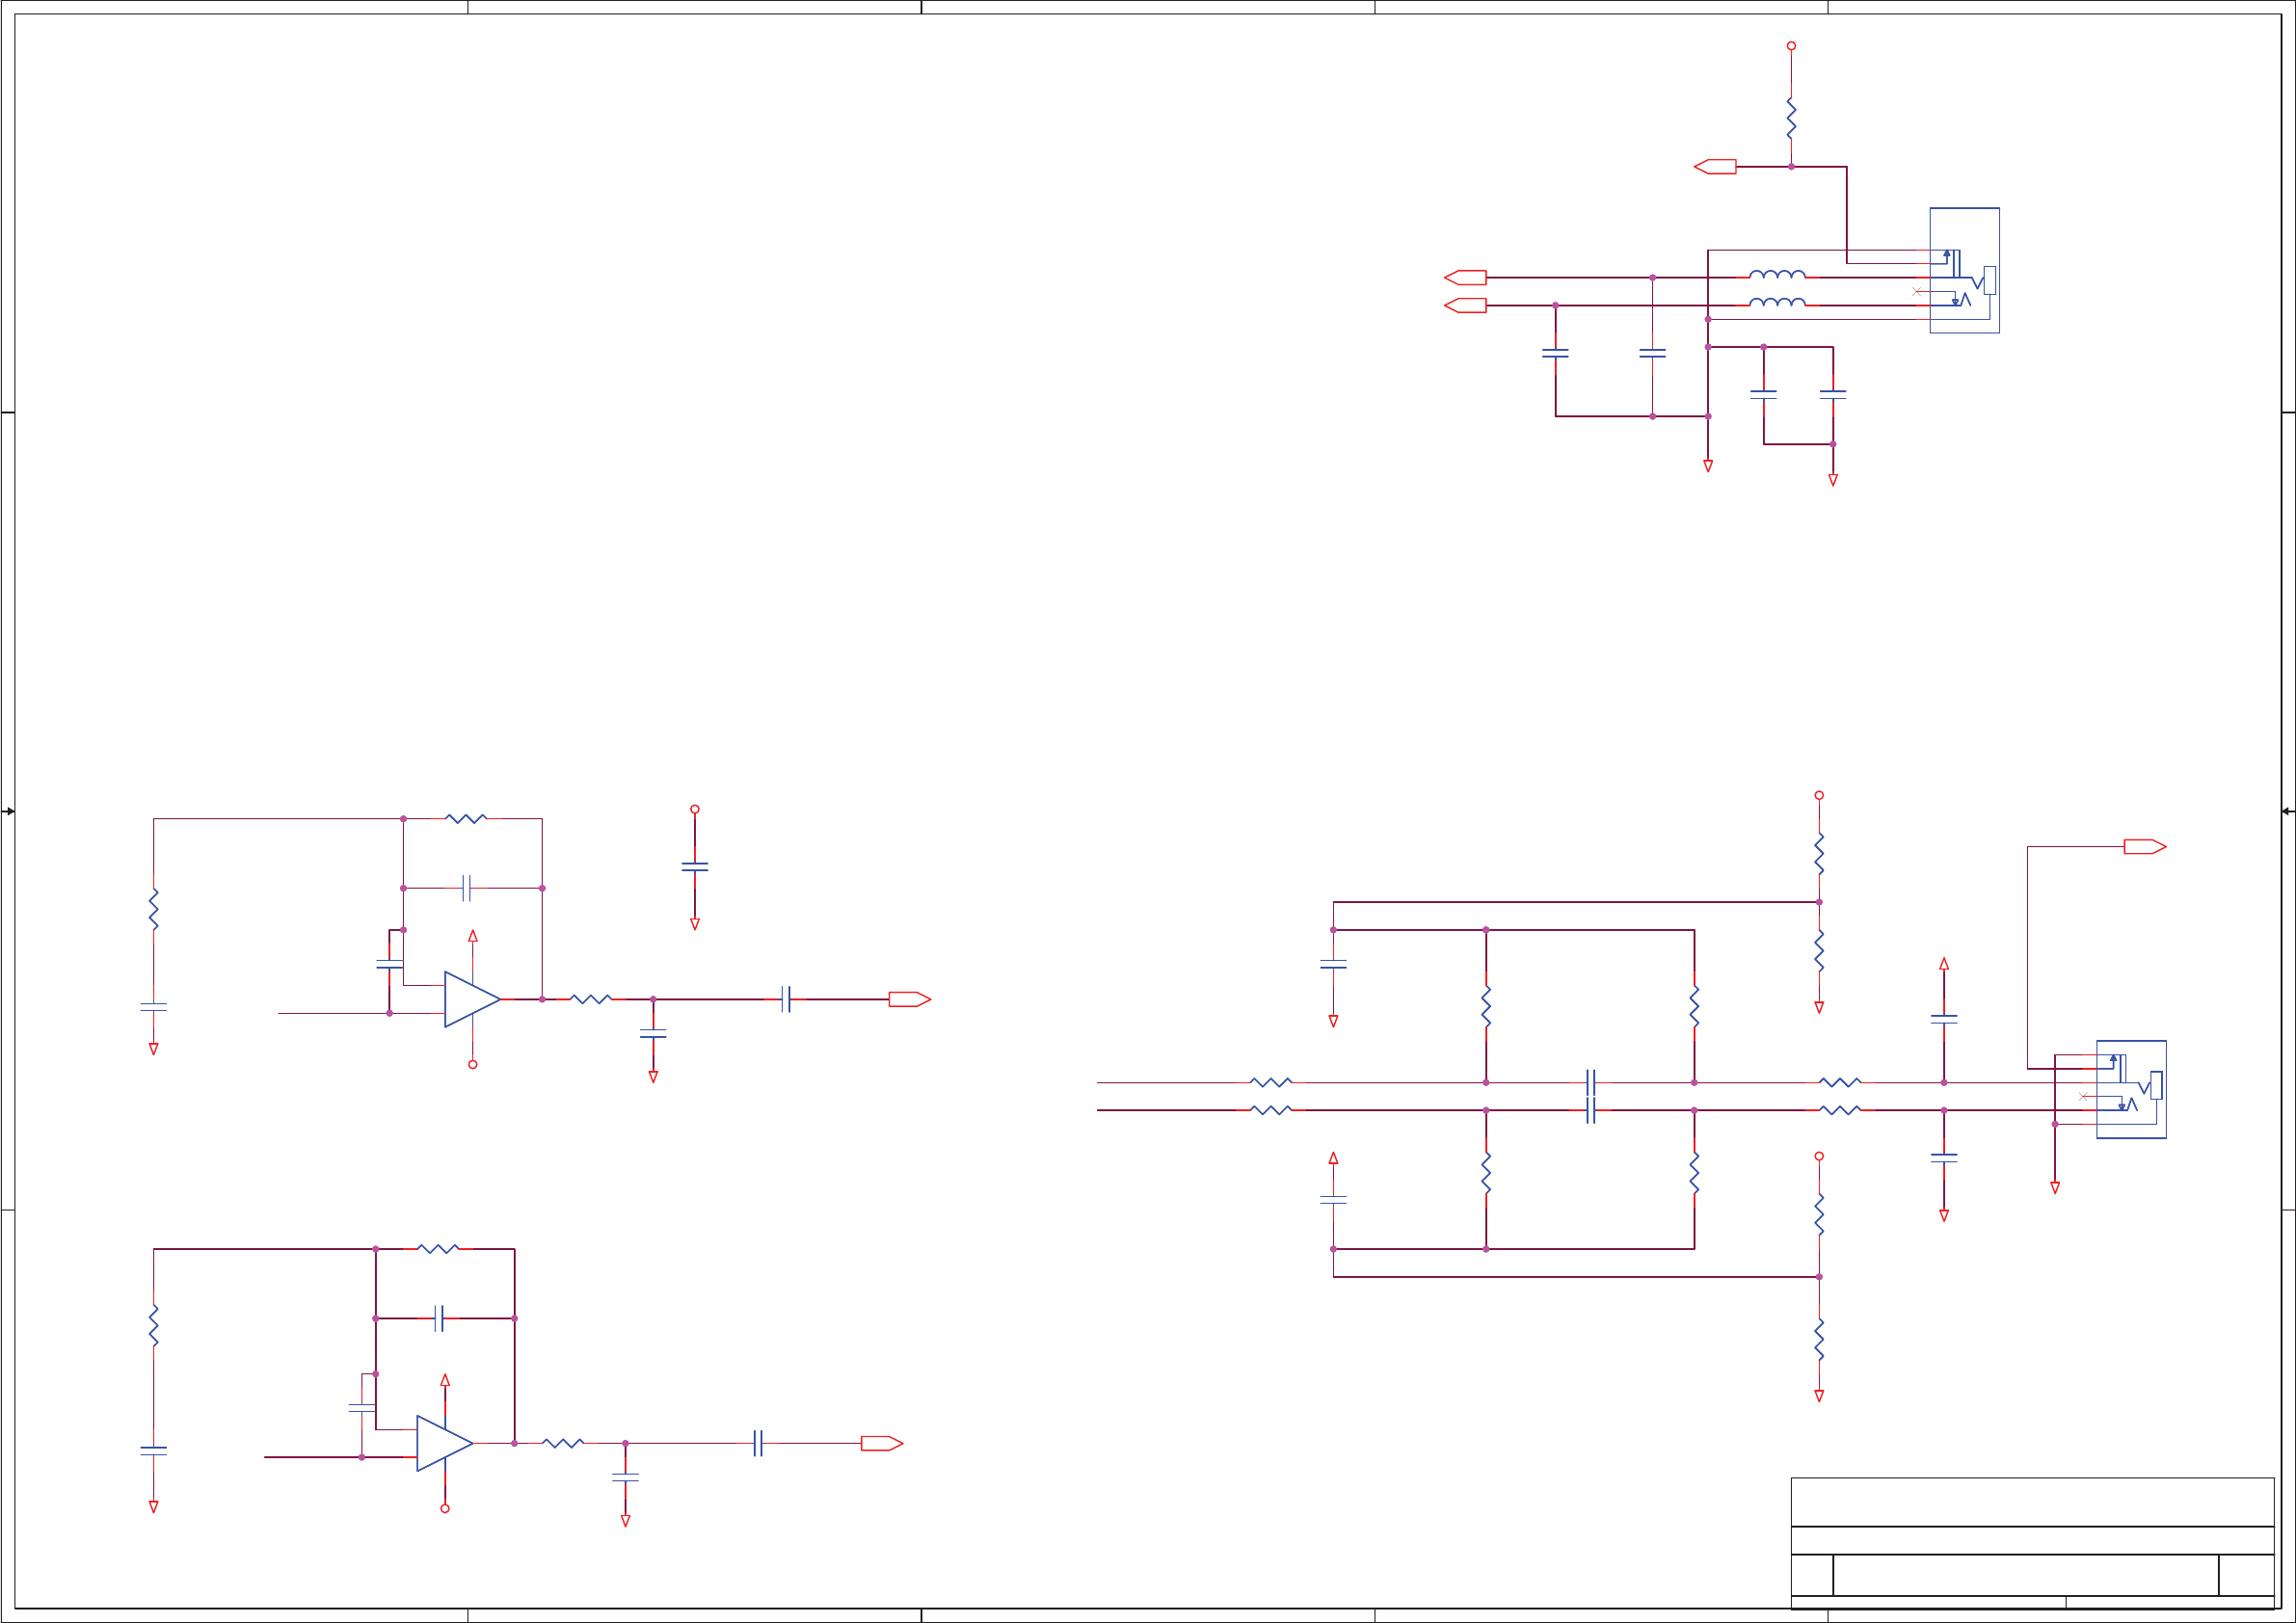This screenshot has width=2296, height=1623.
Task: Click the pull-up resistor at top of sheet
Action: [x=1791, y=118]
